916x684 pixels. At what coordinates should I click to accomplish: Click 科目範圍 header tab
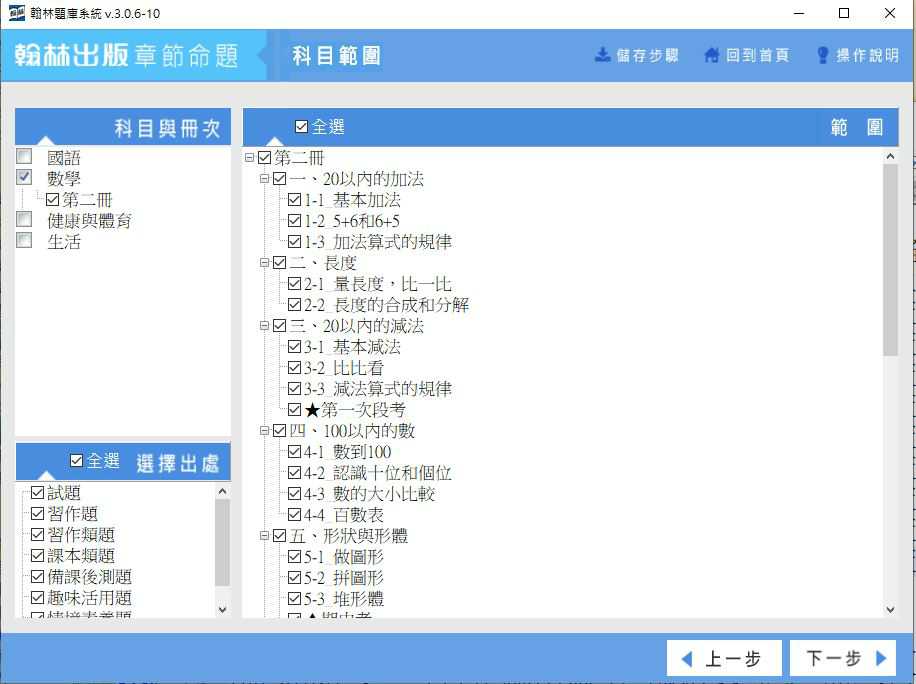pyautogui.click(x=336, y=55)
